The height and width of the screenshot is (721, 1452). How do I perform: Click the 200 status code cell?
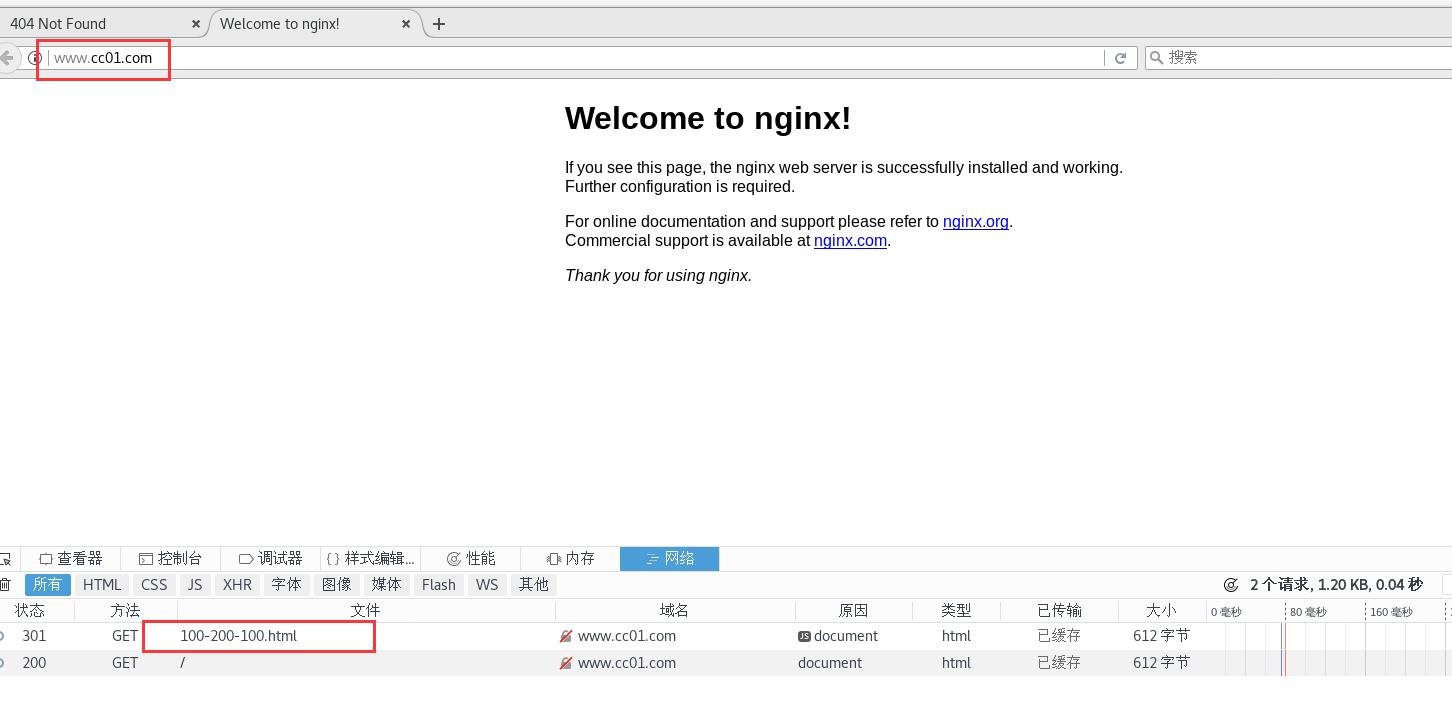34,663
